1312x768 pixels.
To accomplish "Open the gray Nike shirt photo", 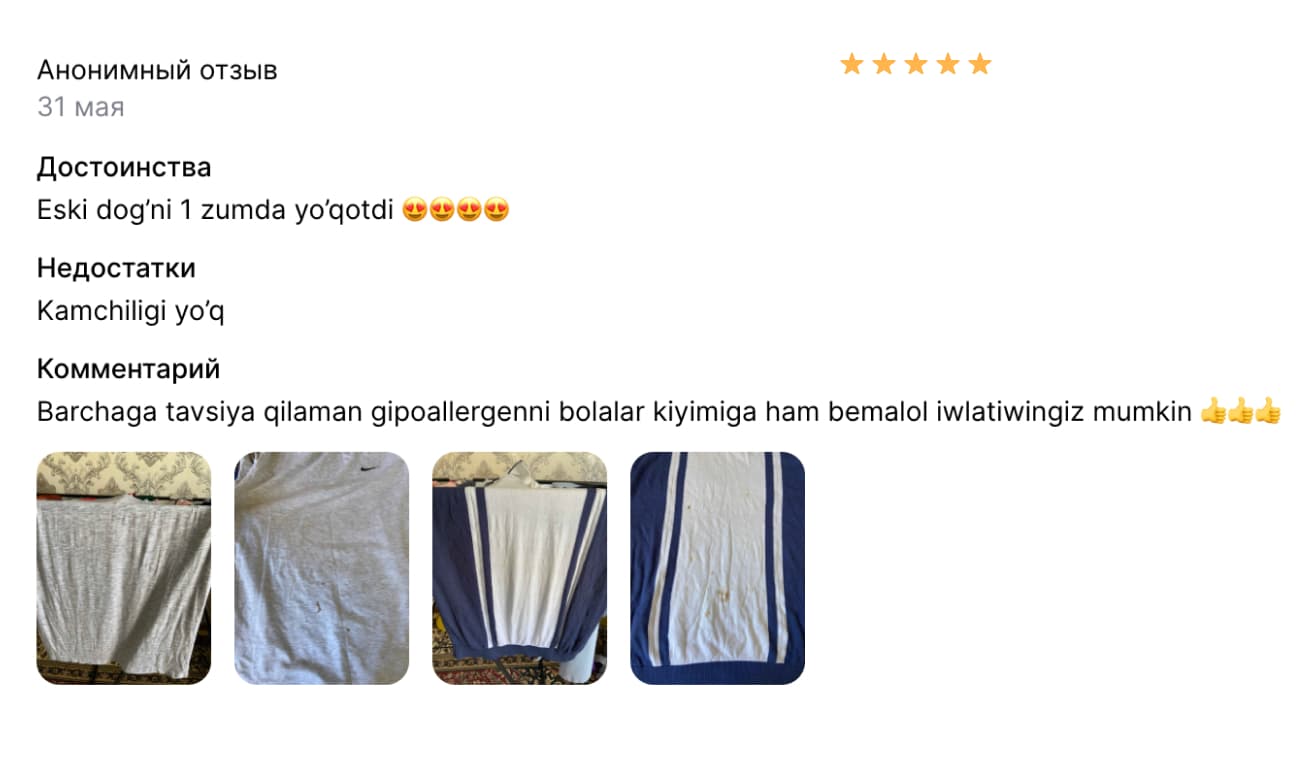I will 322,568.
